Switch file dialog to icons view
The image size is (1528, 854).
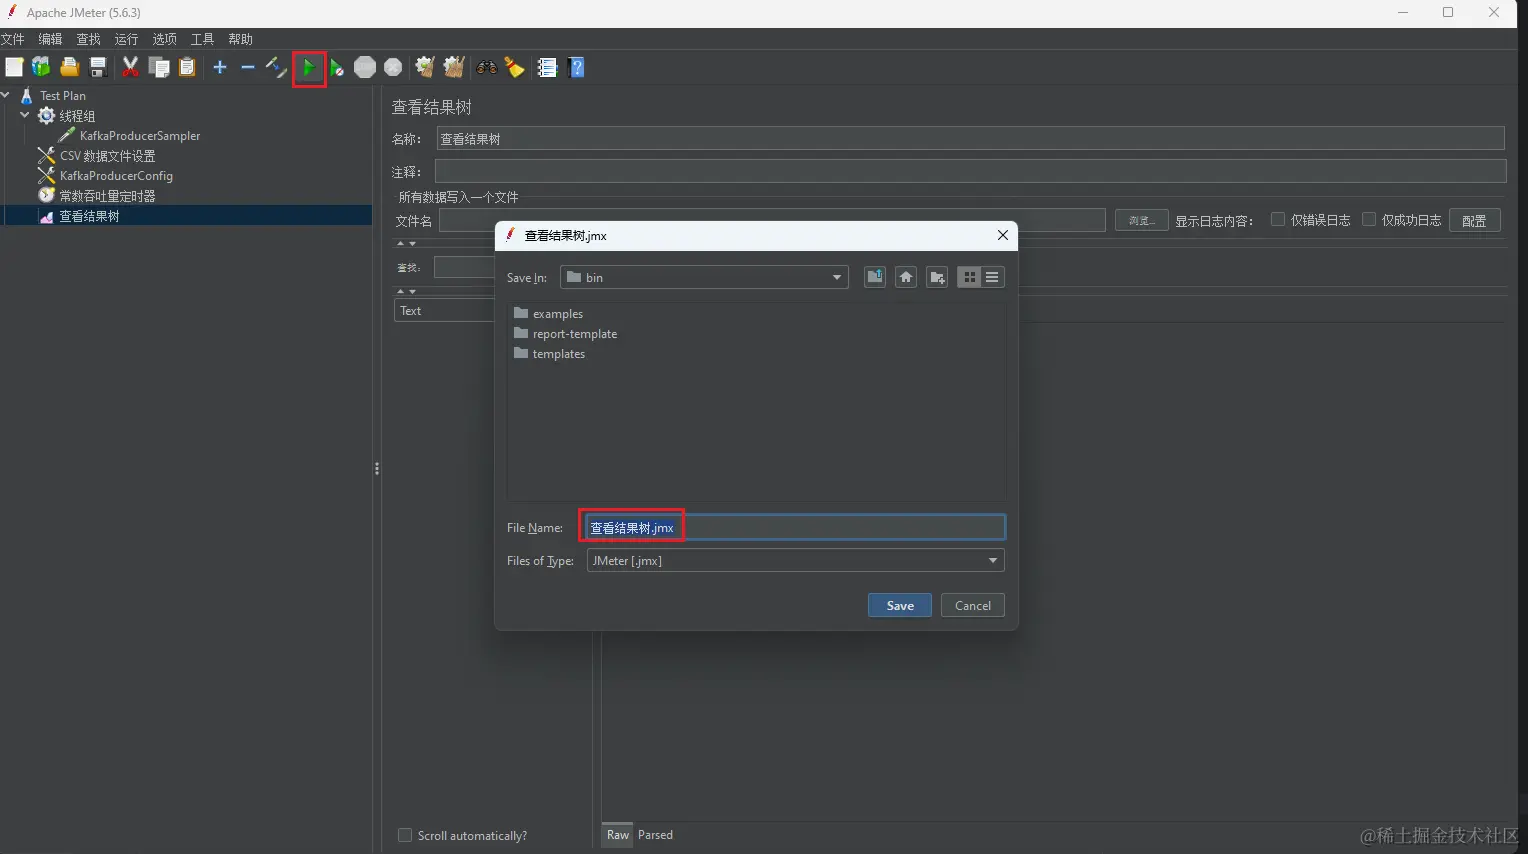point(969,277)
